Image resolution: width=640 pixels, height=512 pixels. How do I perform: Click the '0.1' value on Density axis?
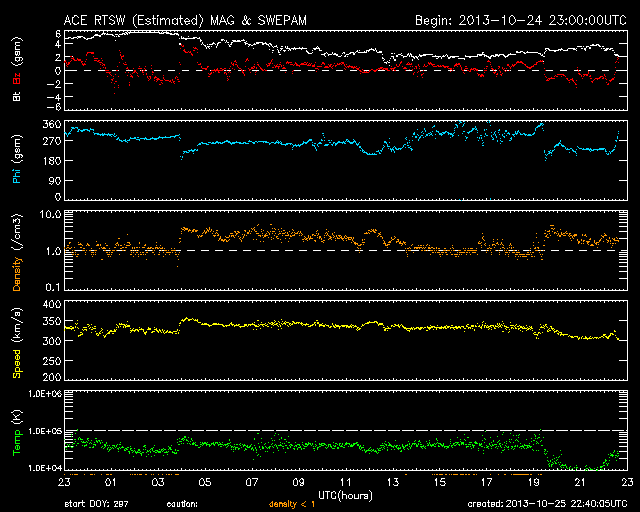tap(53, 287)
